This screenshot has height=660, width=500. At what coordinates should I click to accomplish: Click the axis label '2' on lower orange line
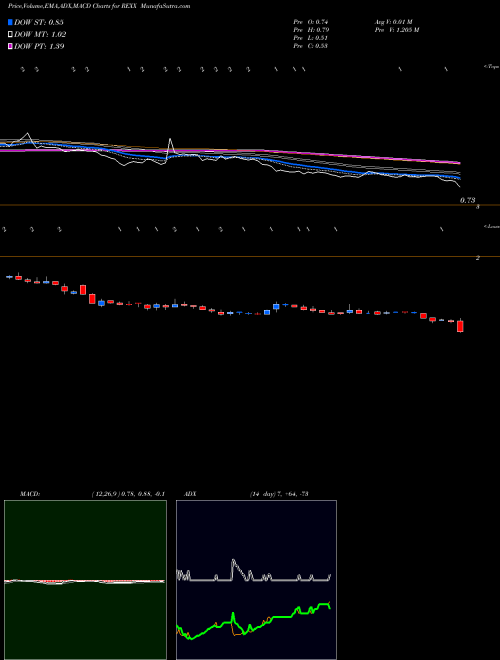[x=478, y=258]
